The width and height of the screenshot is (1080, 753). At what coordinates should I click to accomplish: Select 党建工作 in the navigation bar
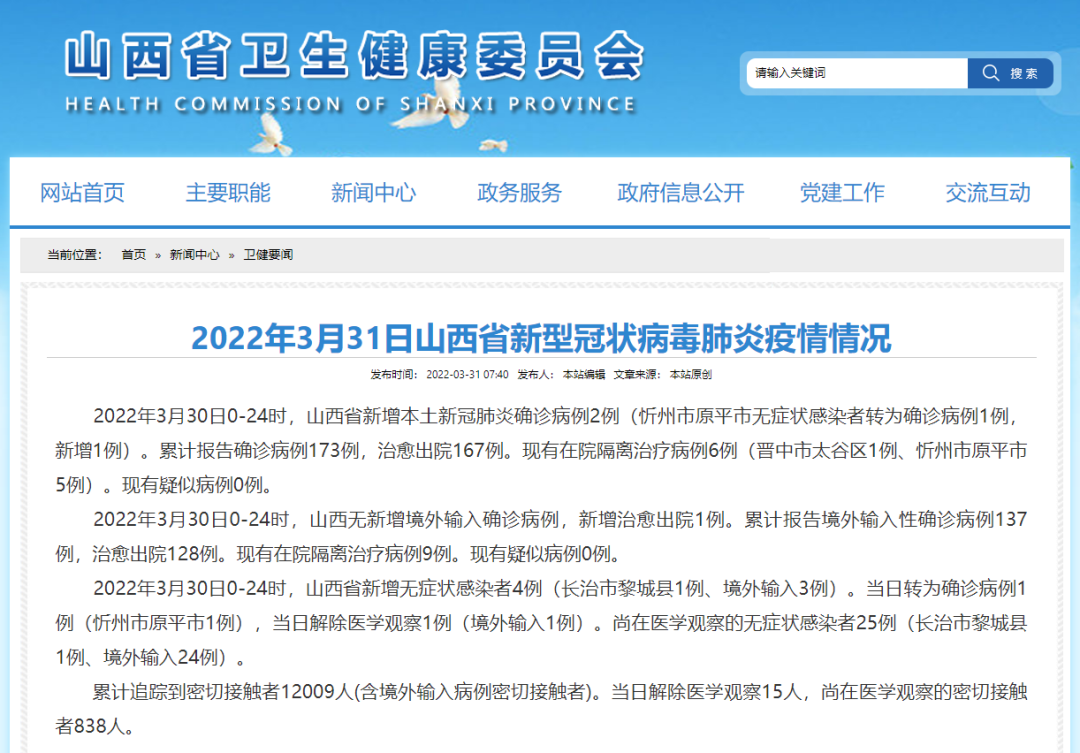click(842, 192)
